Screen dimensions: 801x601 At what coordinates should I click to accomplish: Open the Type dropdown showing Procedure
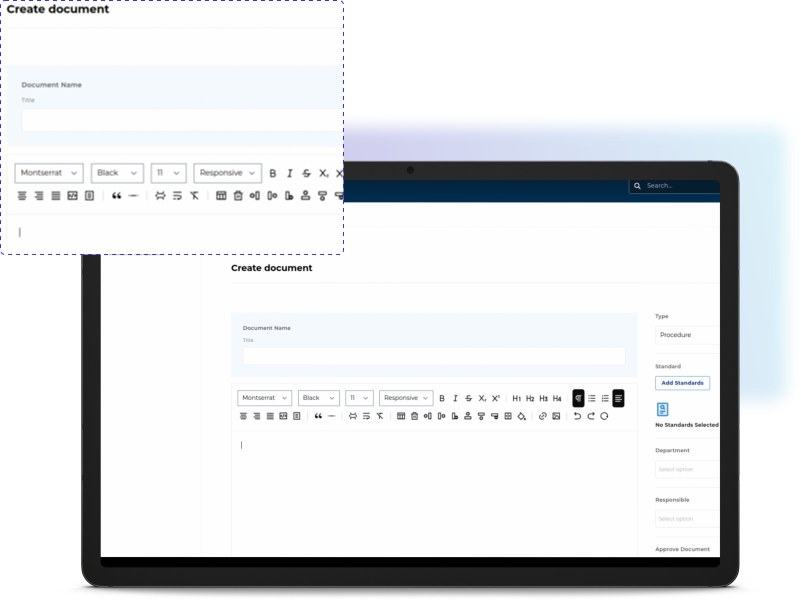[688, 335]
